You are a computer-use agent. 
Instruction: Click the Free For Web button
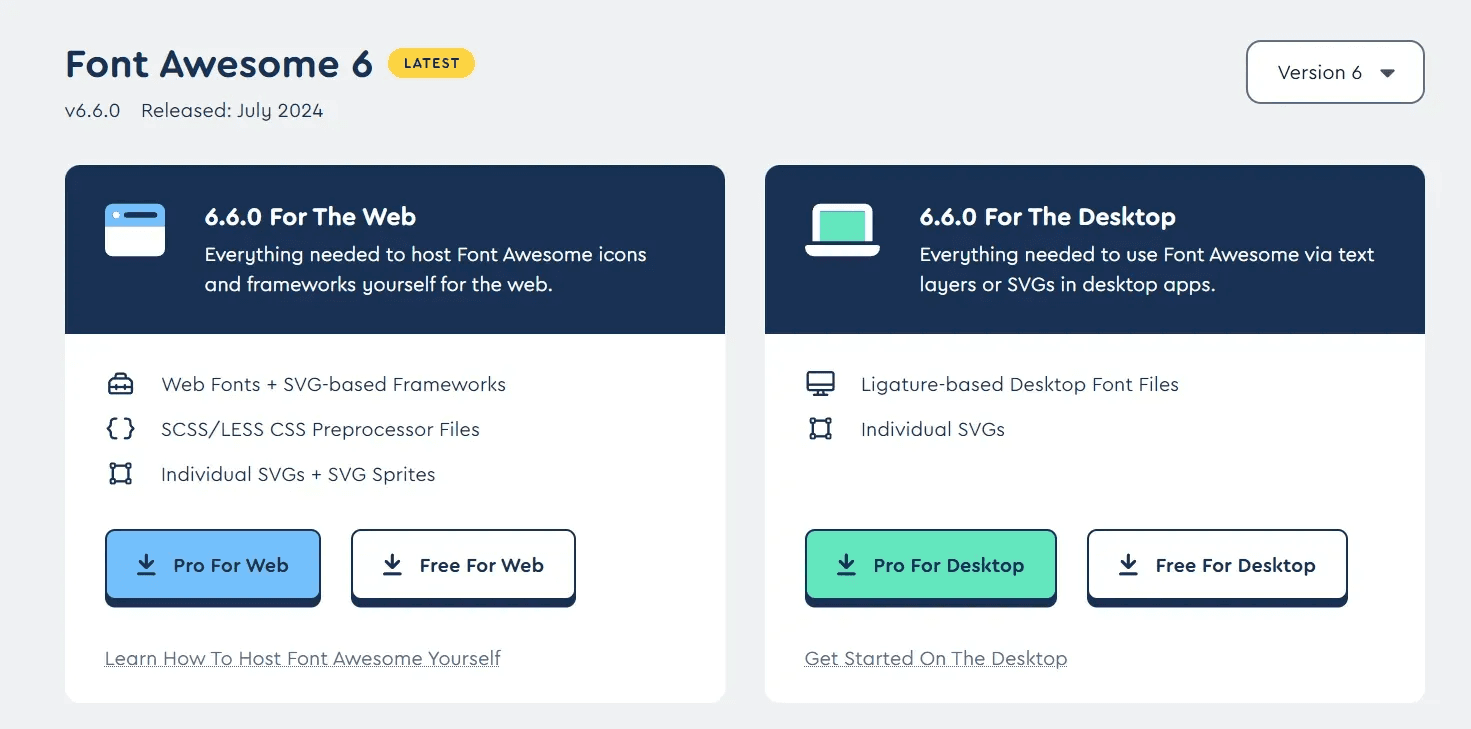463,564
